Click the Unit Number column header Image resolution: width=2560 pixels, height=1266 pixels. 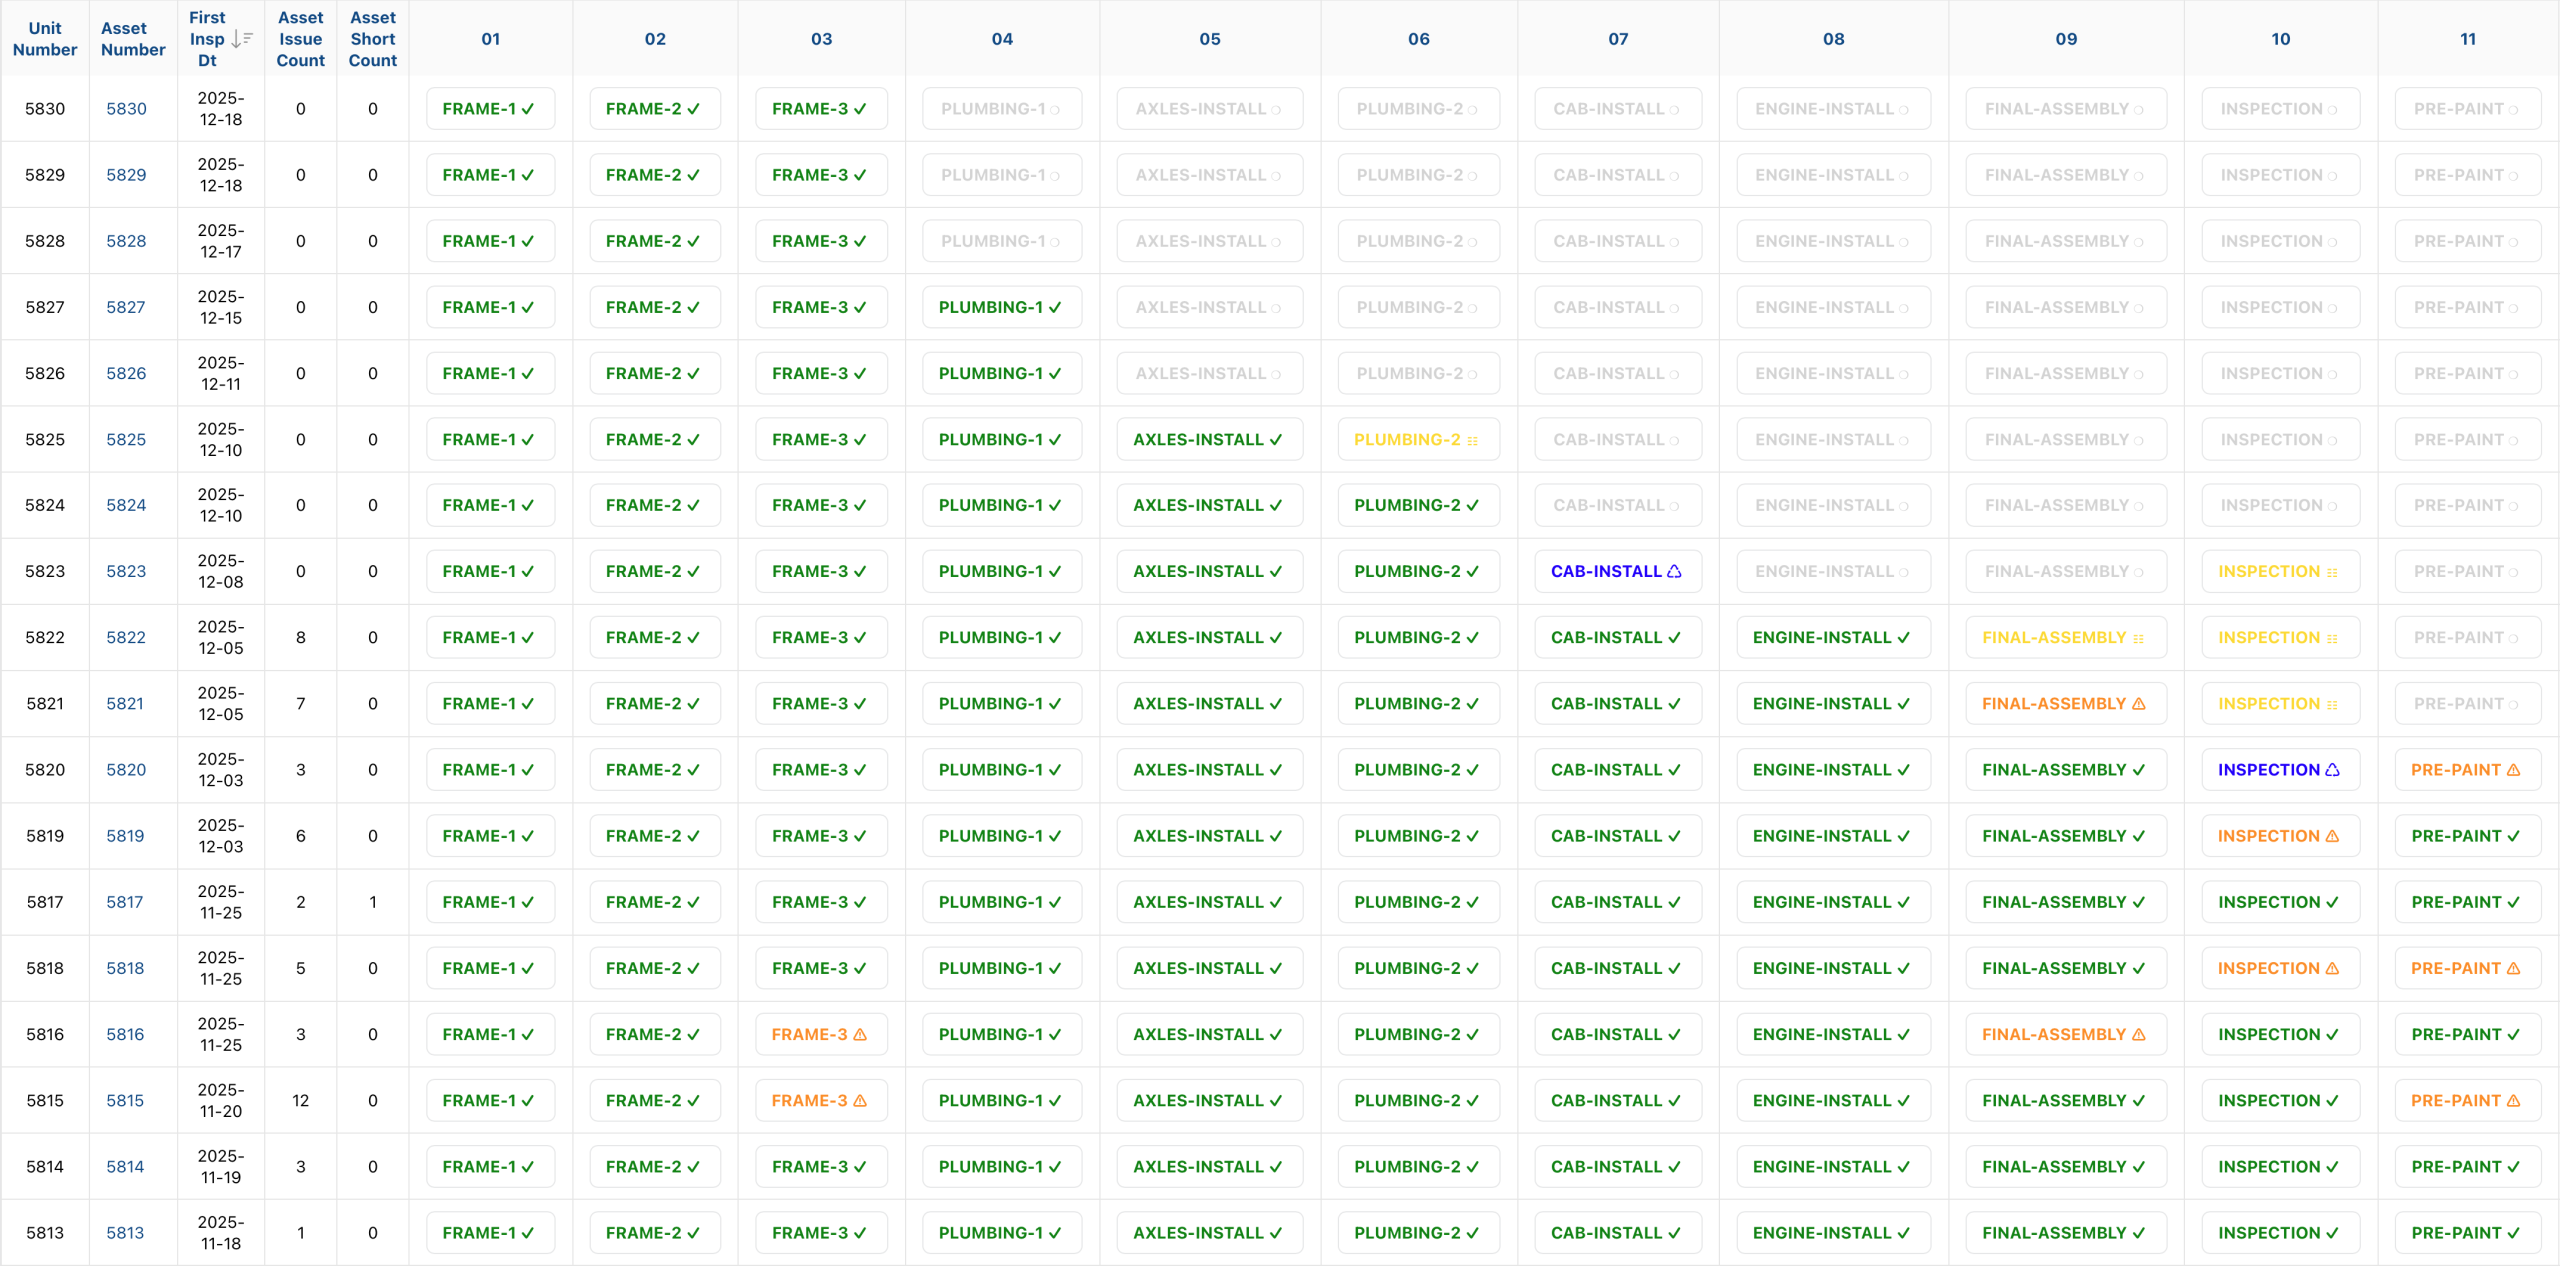tap(45, 39)
